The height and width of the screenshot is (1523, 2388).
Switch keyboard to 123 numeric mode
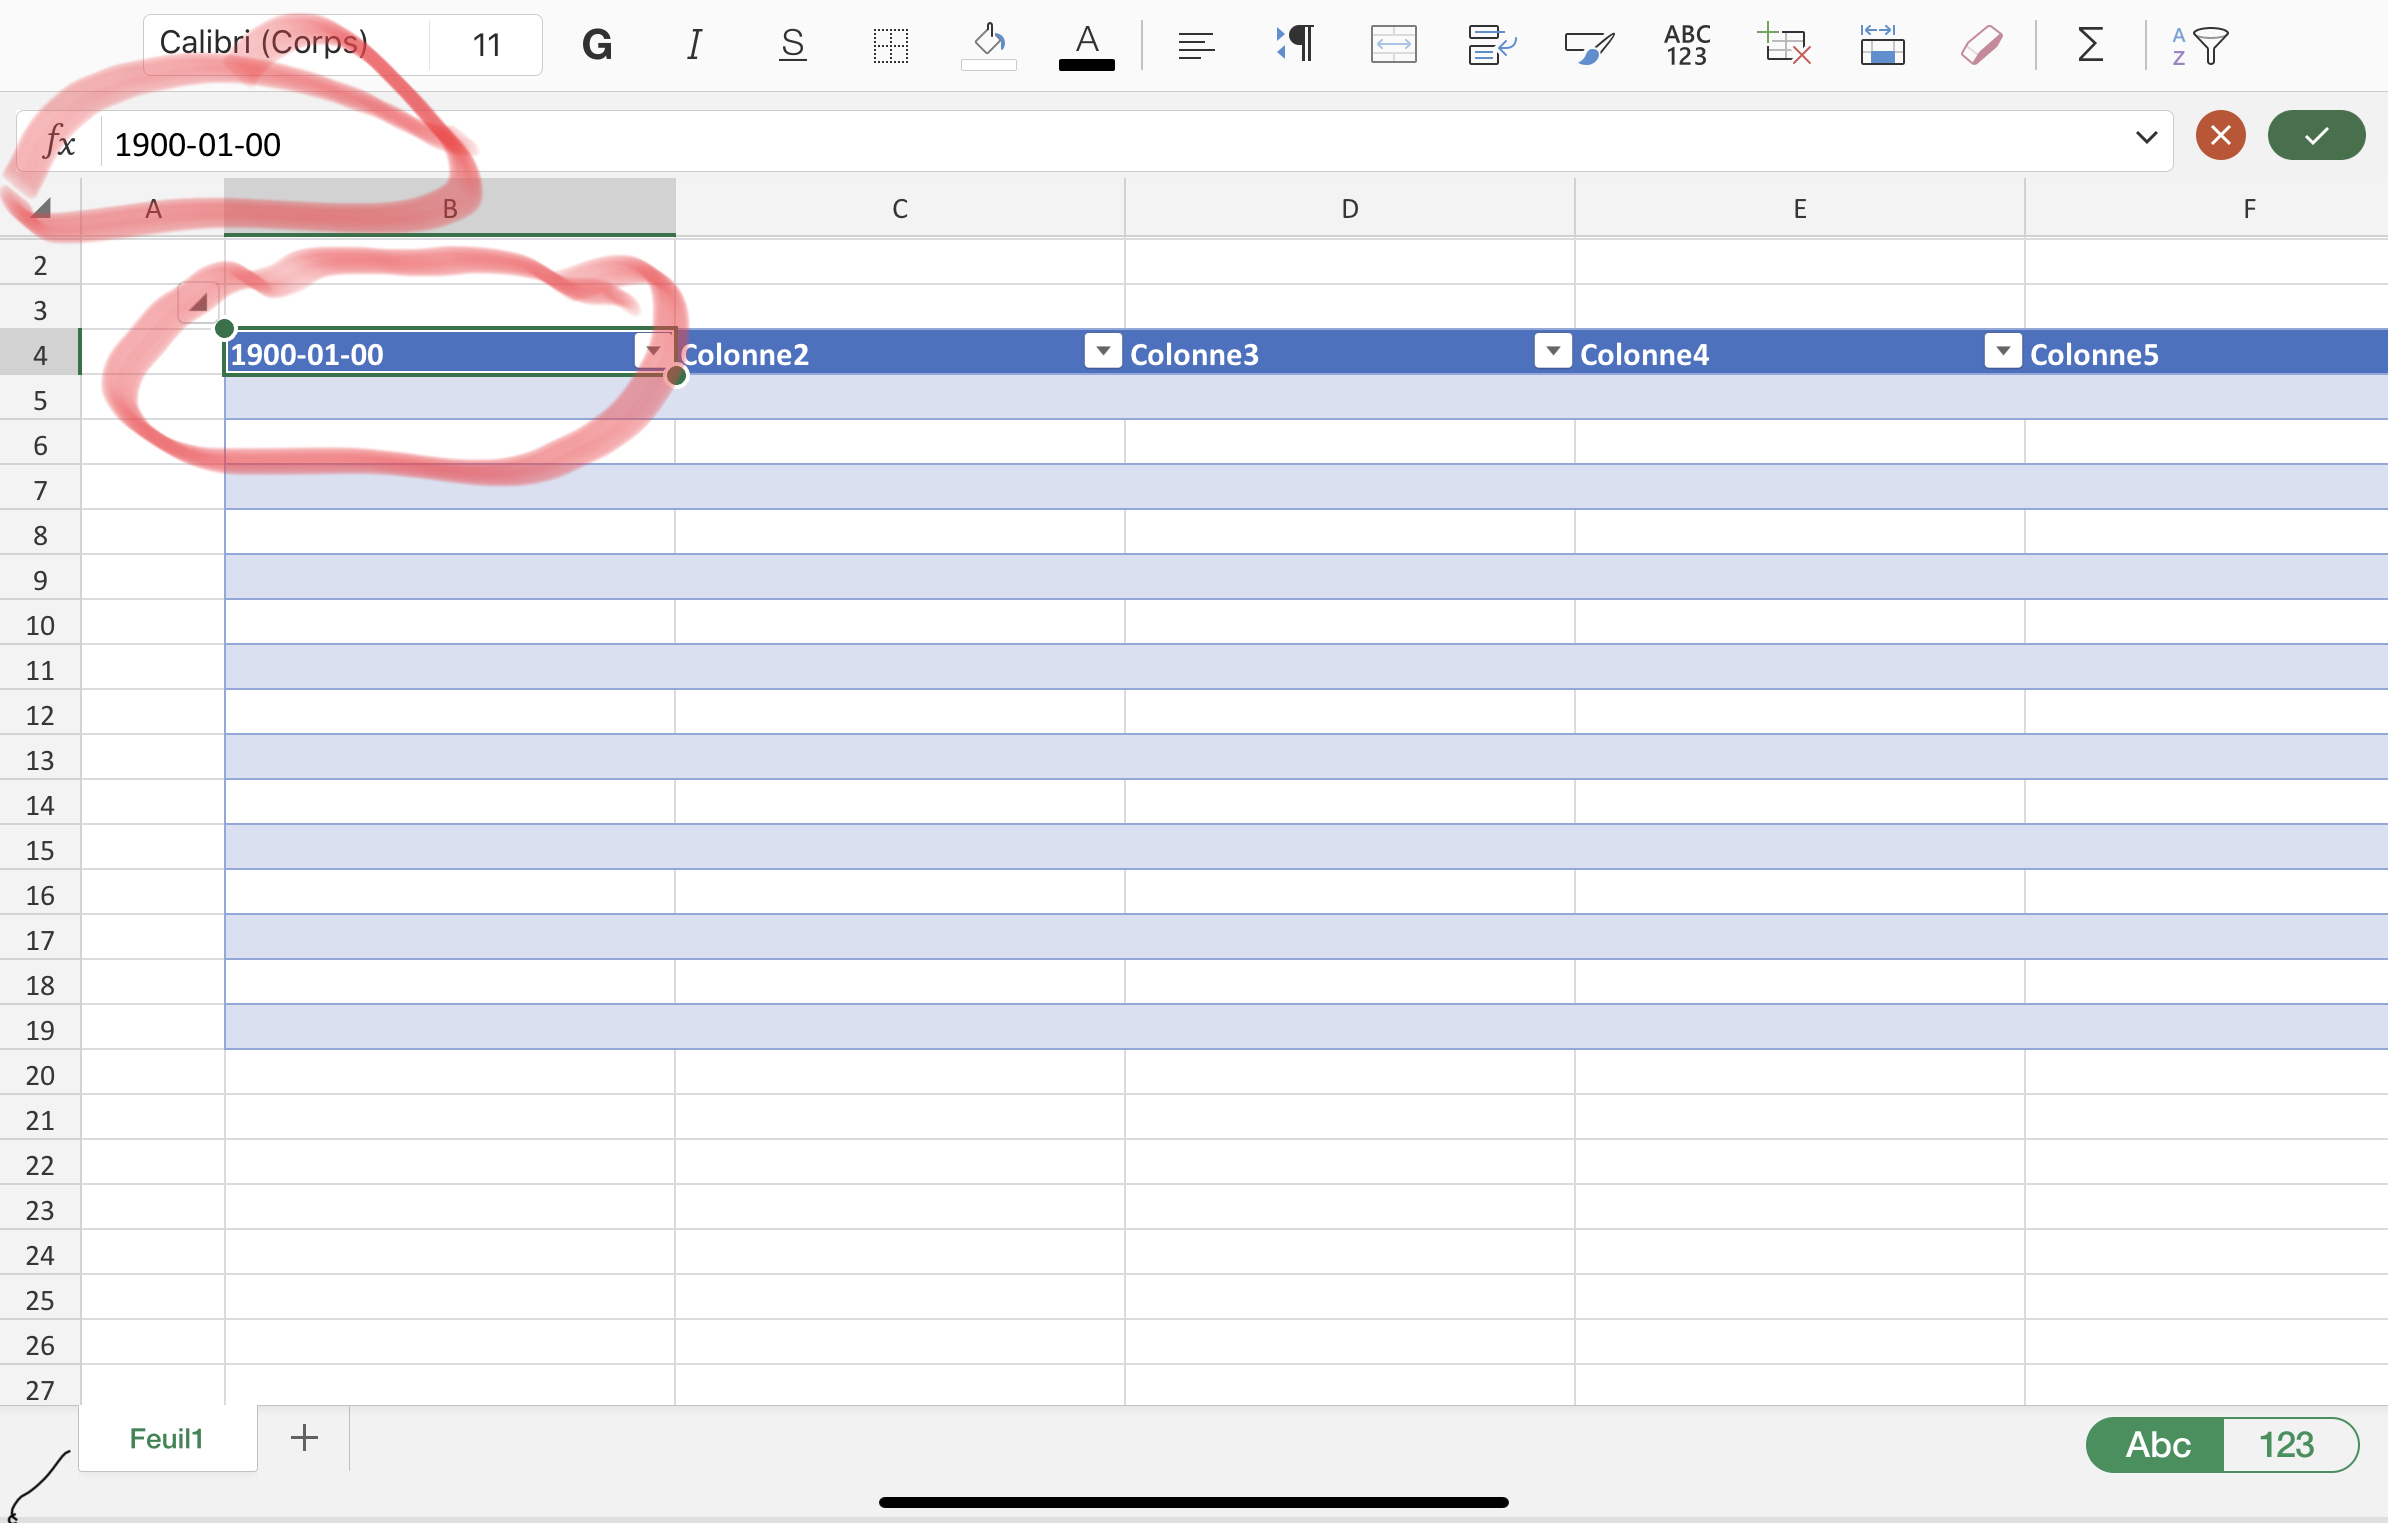[2287, 1444]
